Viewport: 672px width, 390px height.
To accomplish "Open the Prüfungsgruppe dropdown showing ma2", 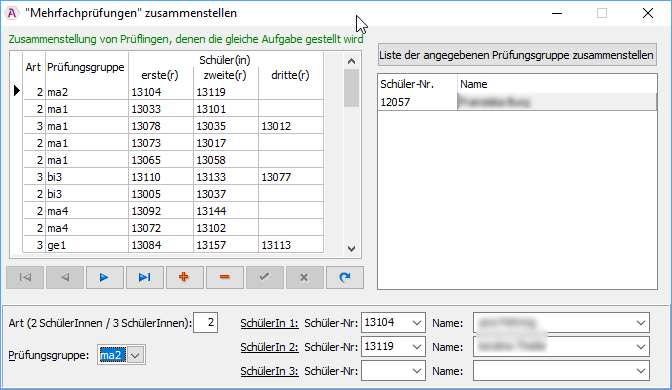I will pyautogui.click(x=135, y=355).
